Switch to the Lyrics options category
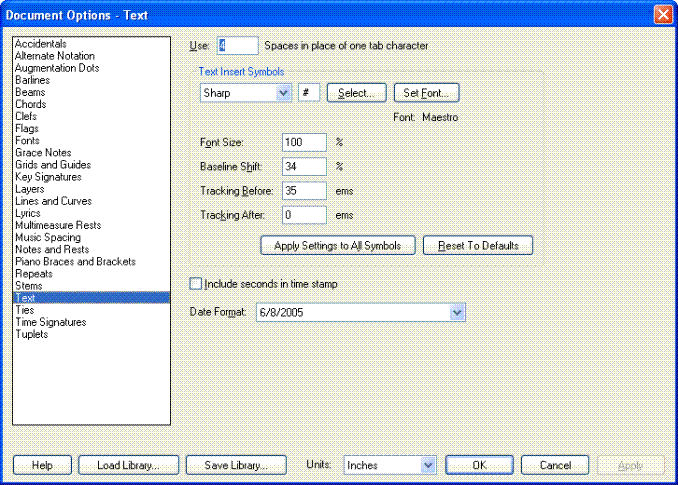 [30, 213]
